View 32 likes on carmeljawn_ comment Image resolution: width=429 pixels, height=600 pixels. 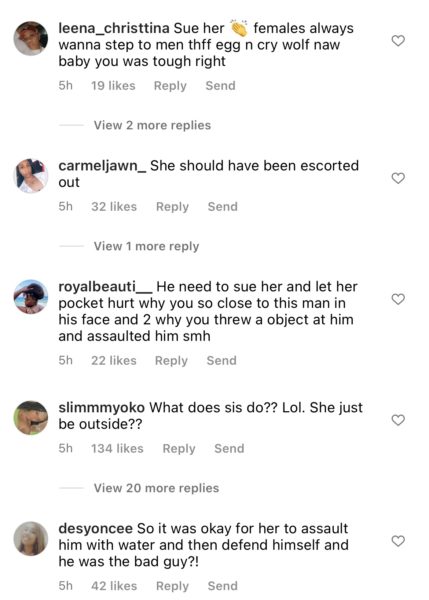point(114,207)
